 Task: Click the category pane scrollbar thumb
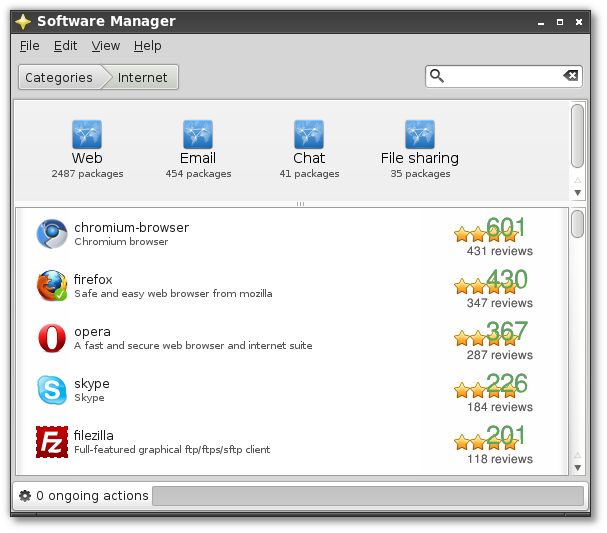tap(577, 136)
